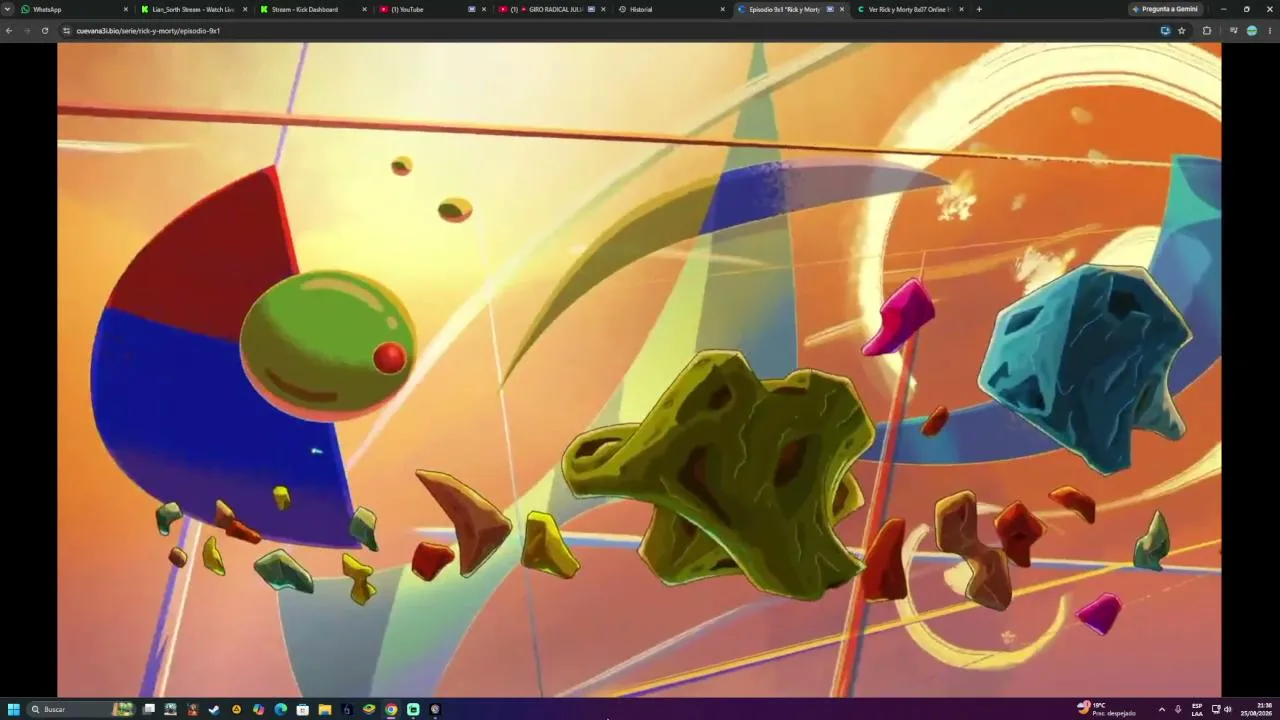1280x720 pixels.
Task: Open the weather widget showing despejado
Action: click(1106, 709)
